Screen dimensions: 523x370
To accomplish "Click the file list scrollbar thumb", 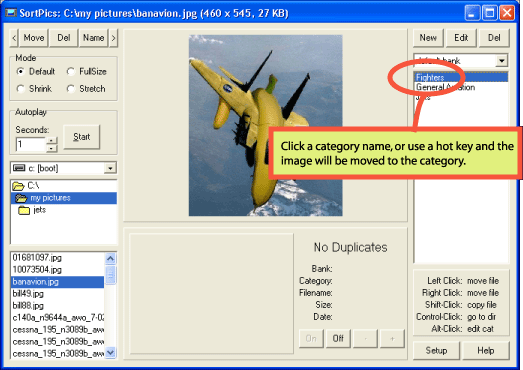I will tap(110, 275).
